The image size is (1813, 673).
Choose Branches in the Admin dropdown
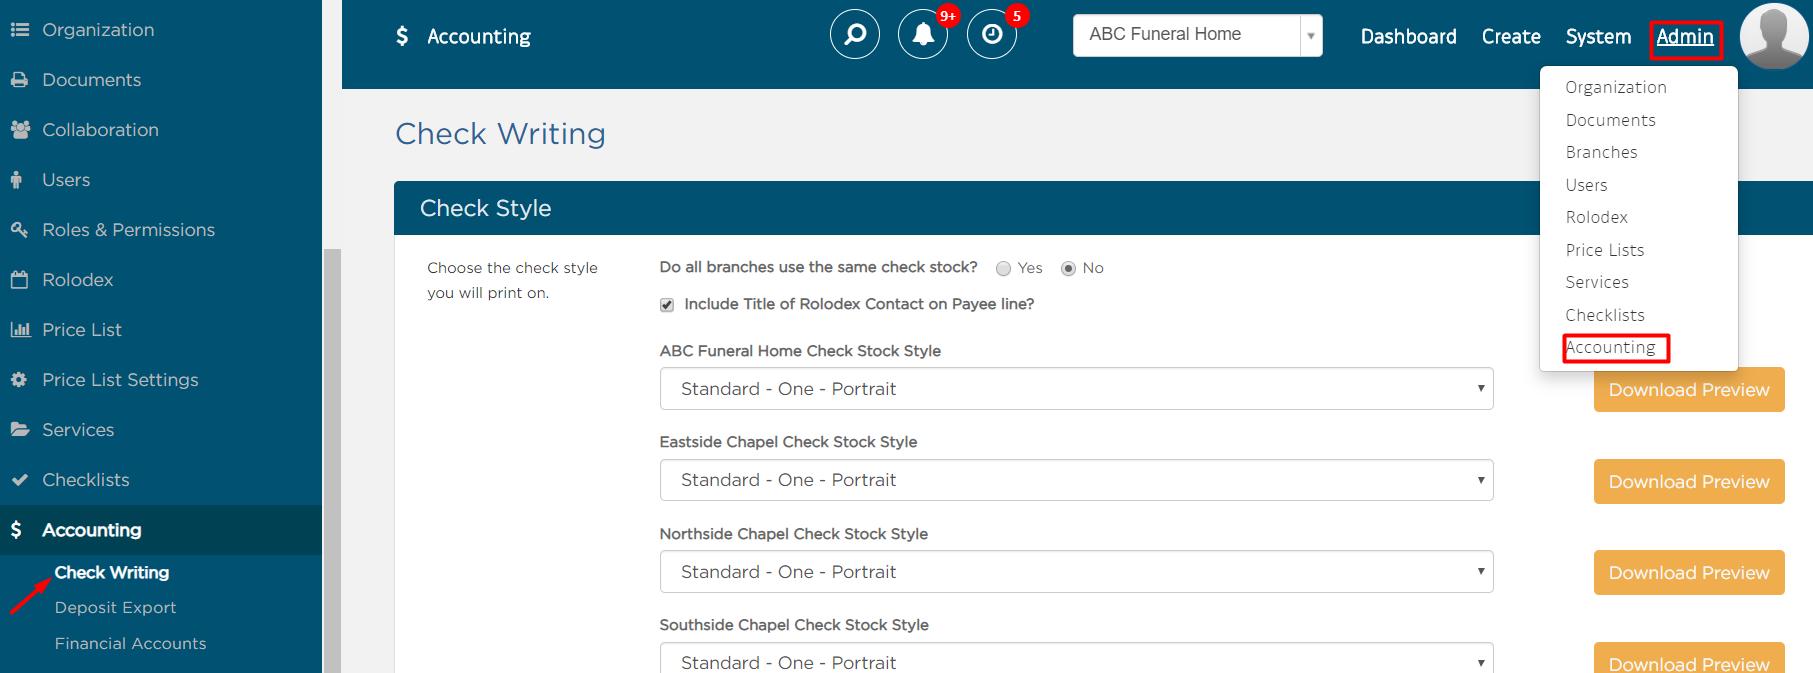click(x=1601, y=152)
